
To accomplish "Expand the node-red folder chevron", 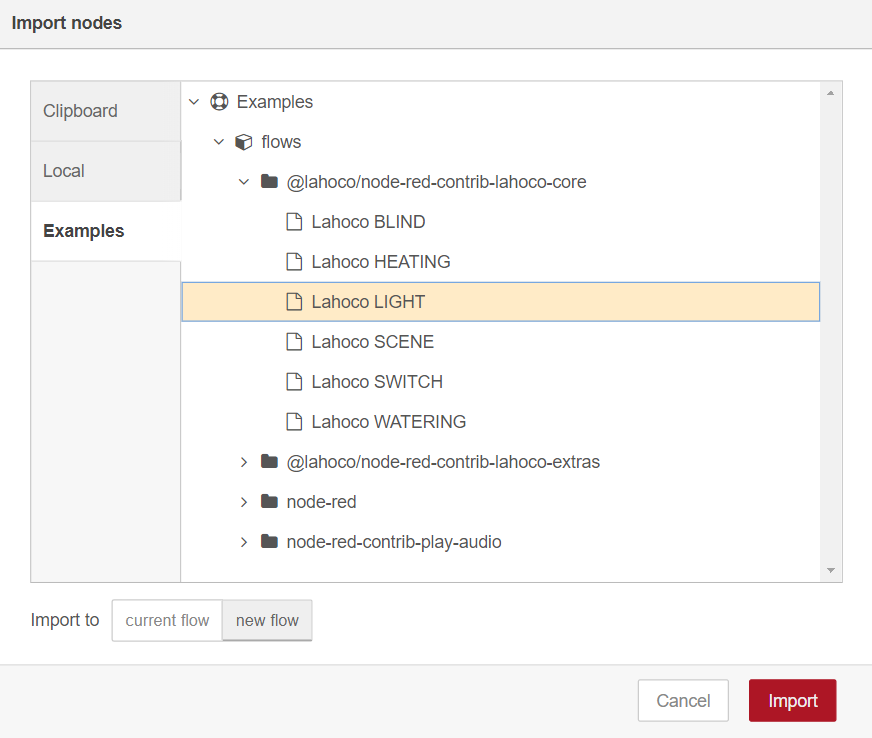I will pos(243,502).
